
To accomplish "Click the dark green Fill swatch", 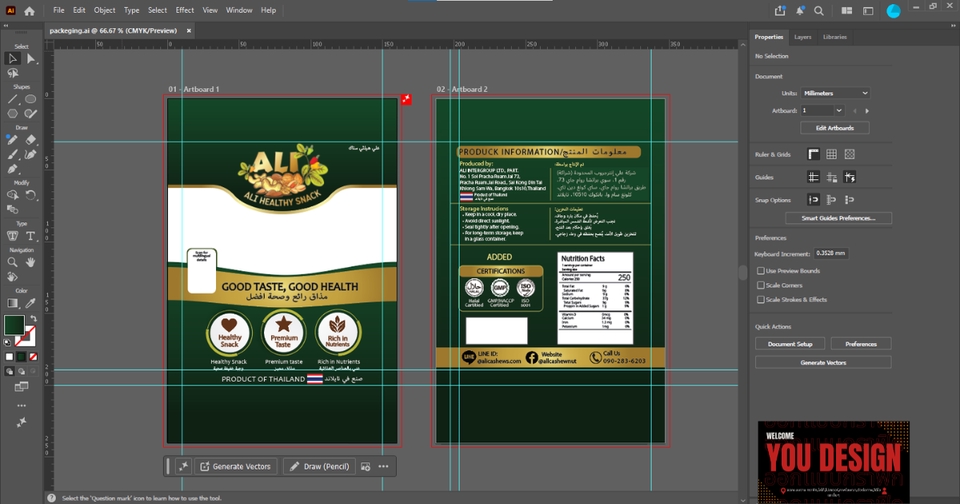I will pyautogui.click(x=14, y=325).
